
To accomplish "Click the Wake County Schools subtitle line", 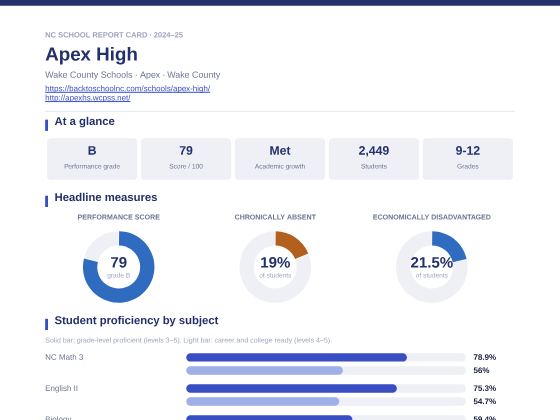I will tap(132, 75).
